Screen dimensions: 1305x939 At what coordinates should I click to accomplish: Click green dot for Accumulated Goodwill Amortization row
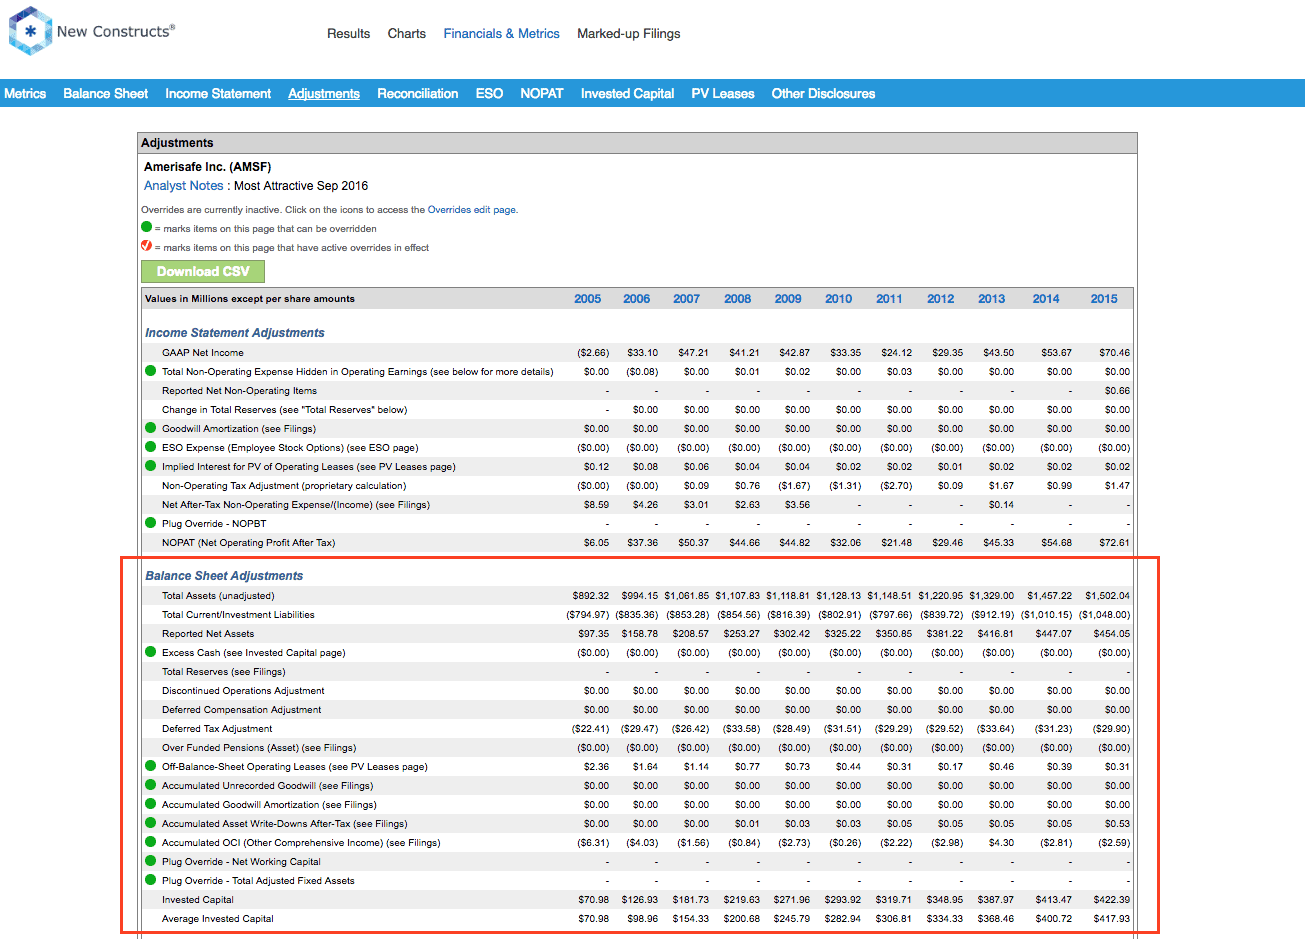click(151, 804)
